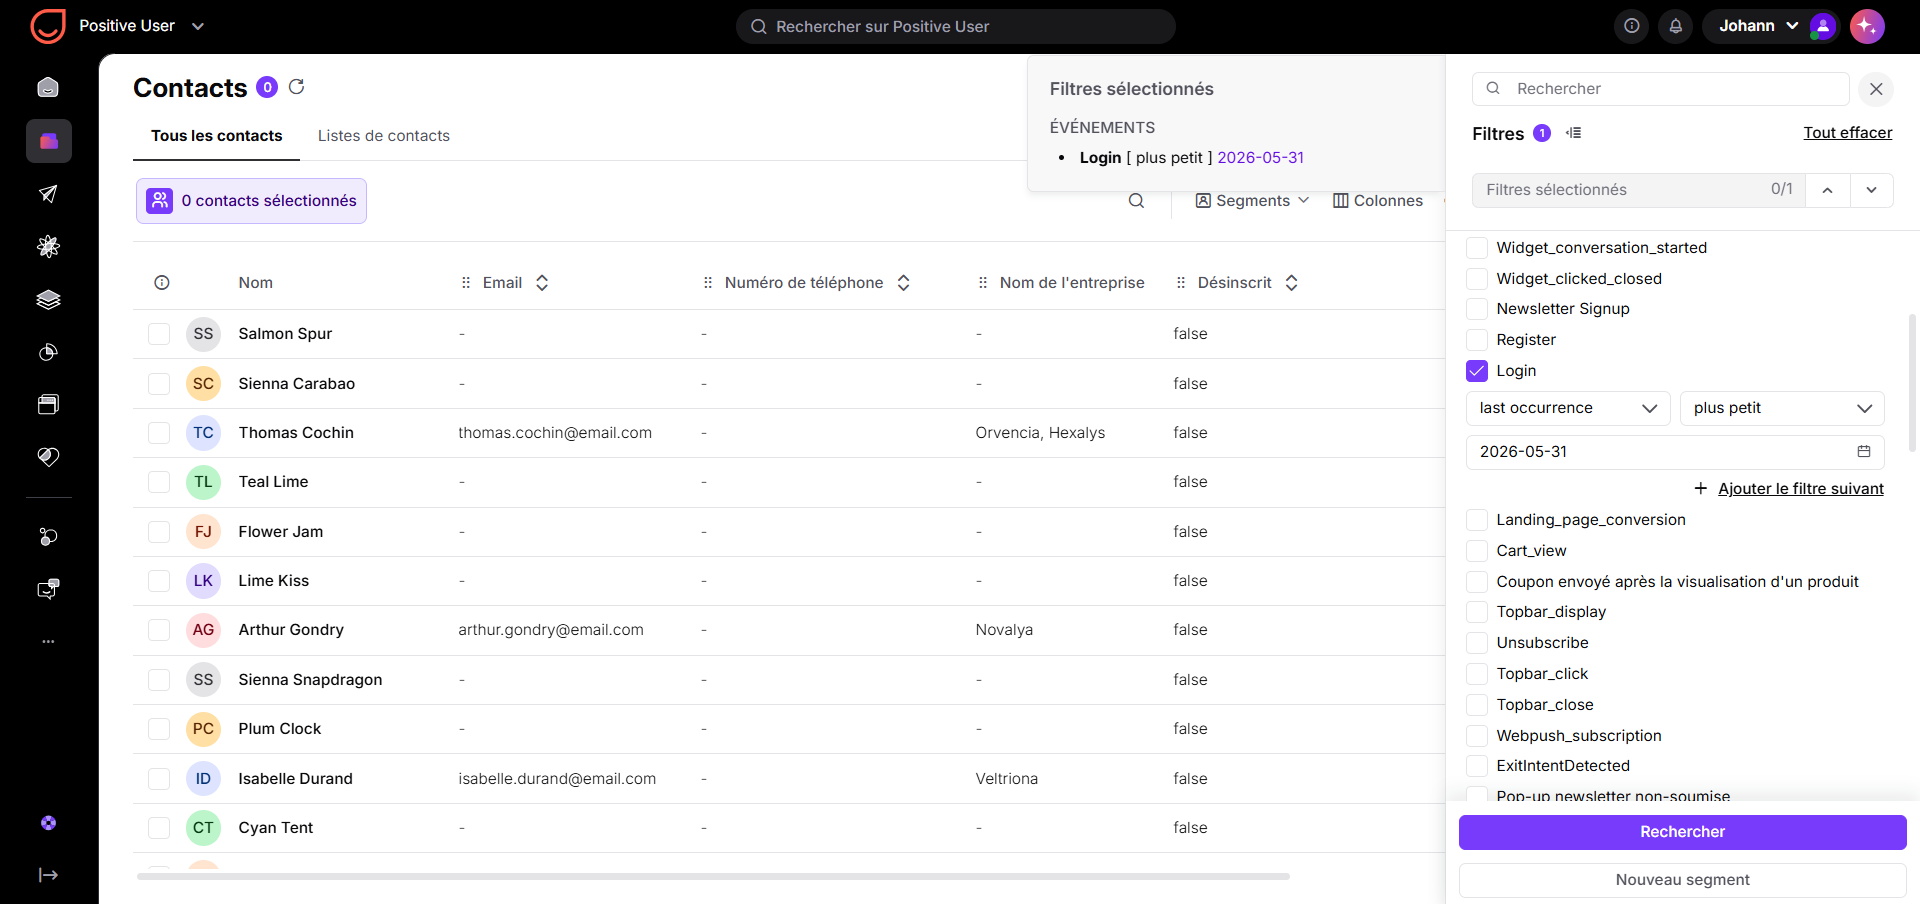Image resolution: width=1920 pixels, height=904 pixels.
Task: Sort by Numéro de téléphone column
Action: (903, 283)
